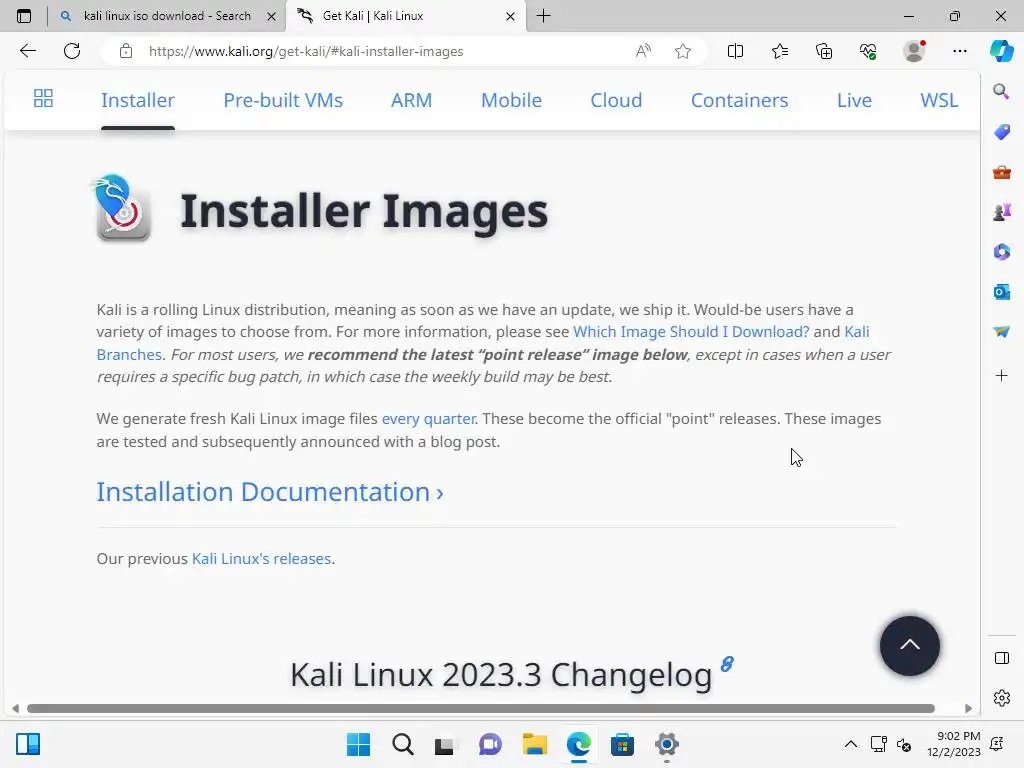
Task: View site information lock icon
Action: (x=126, y=51)
